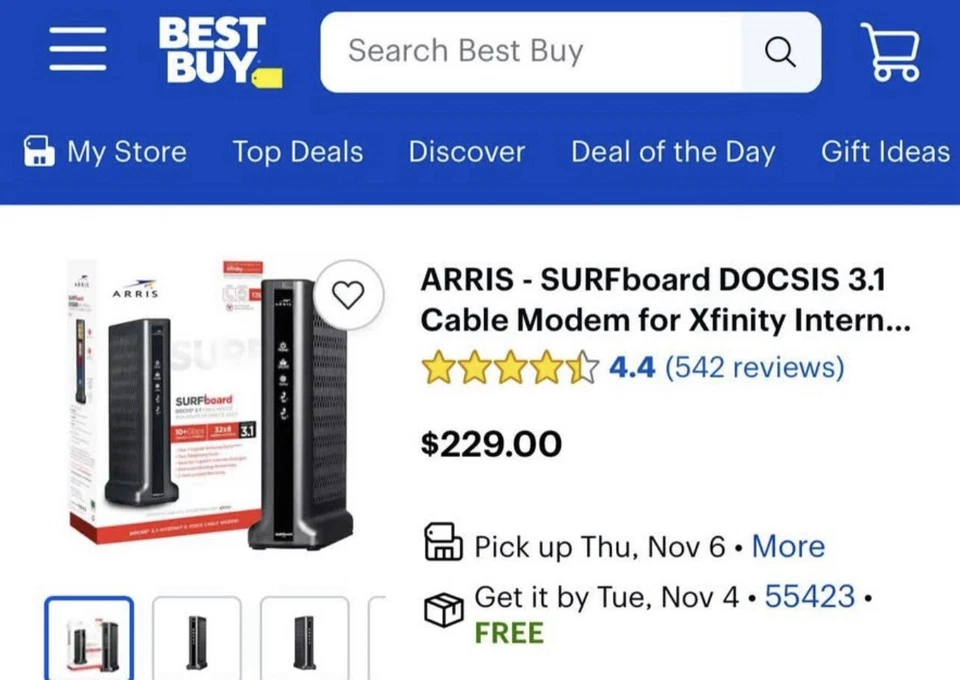This screenshot has height=680, width=960.
Task: Open the star rating display
Action: [x=510, y=368]
